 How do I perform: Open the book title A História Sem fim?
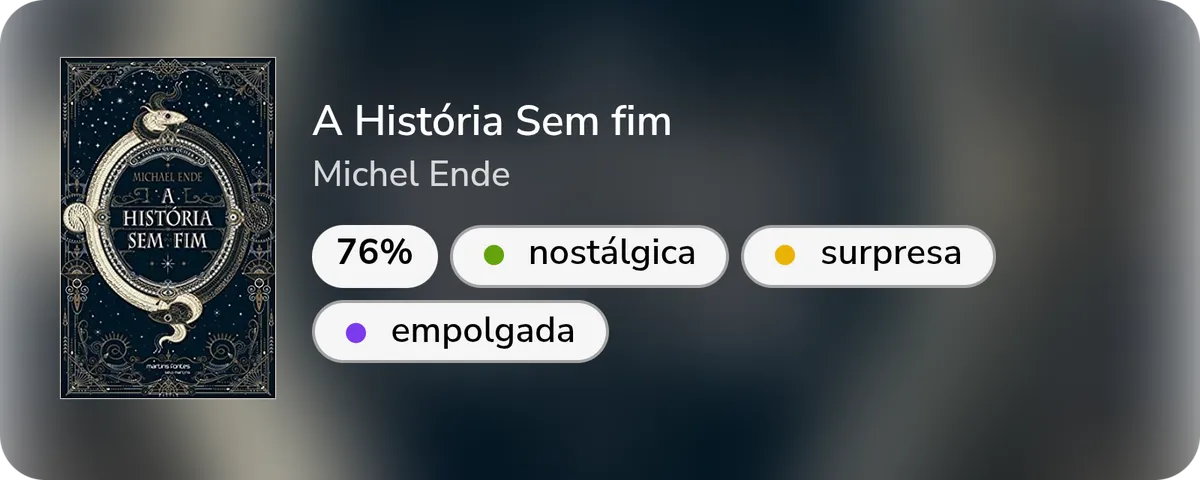[x=492, y=122]
